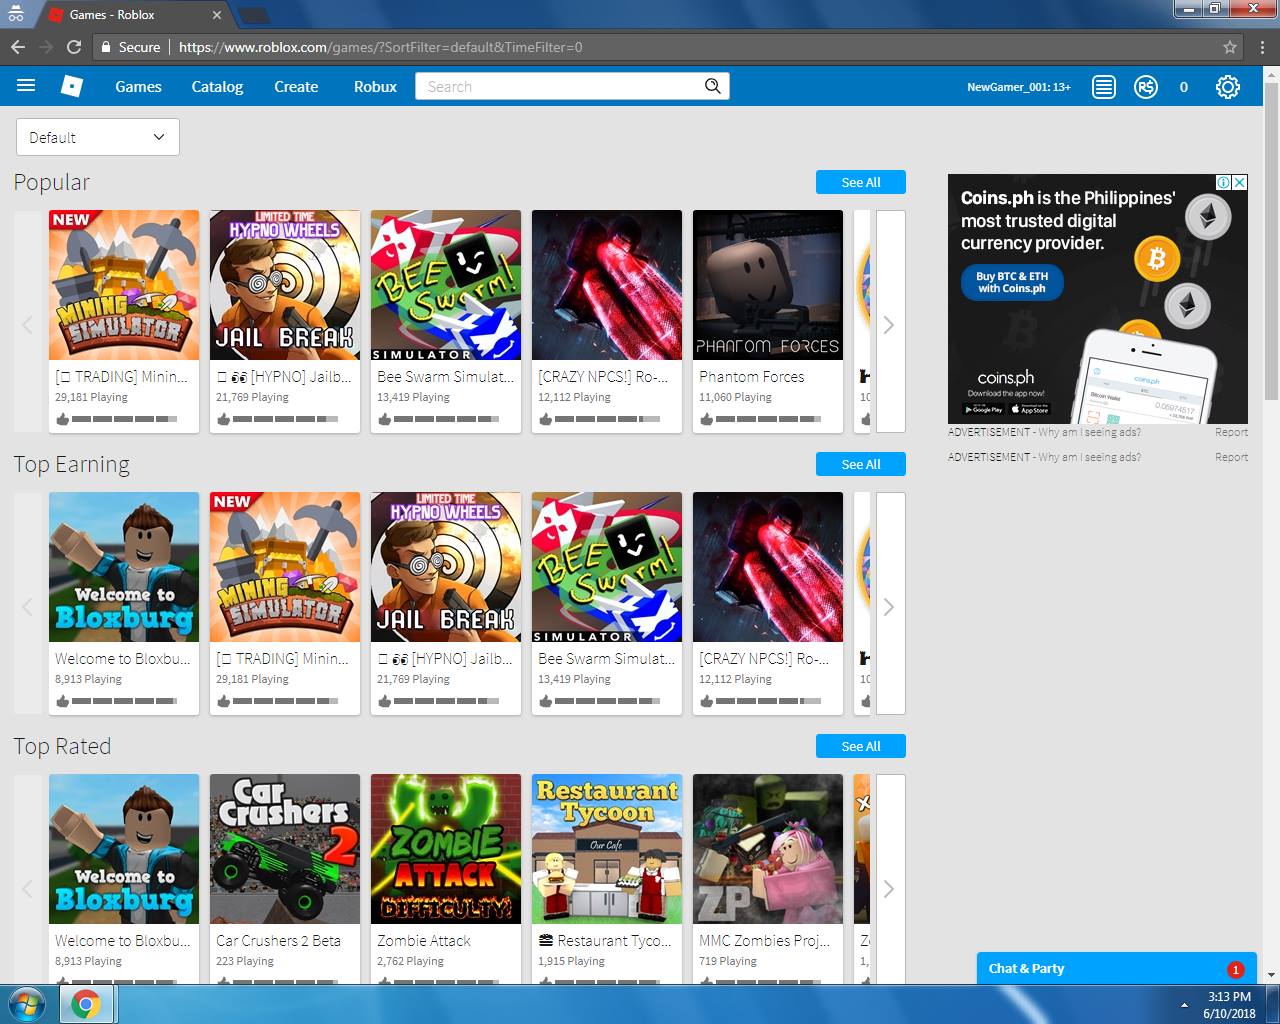Open Welcome to Bloxburg in Top Earning
This screenshot has height=1024, width=1280.
(x=124, y=567)
